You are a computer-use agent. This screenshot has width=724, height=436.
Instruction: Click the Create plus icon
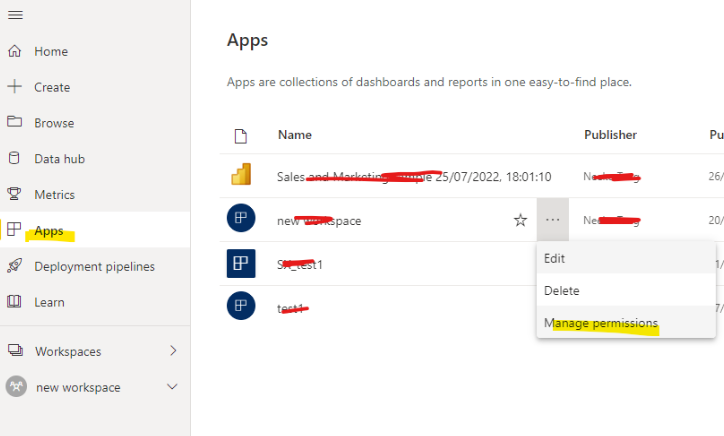[x=15, y=86]
